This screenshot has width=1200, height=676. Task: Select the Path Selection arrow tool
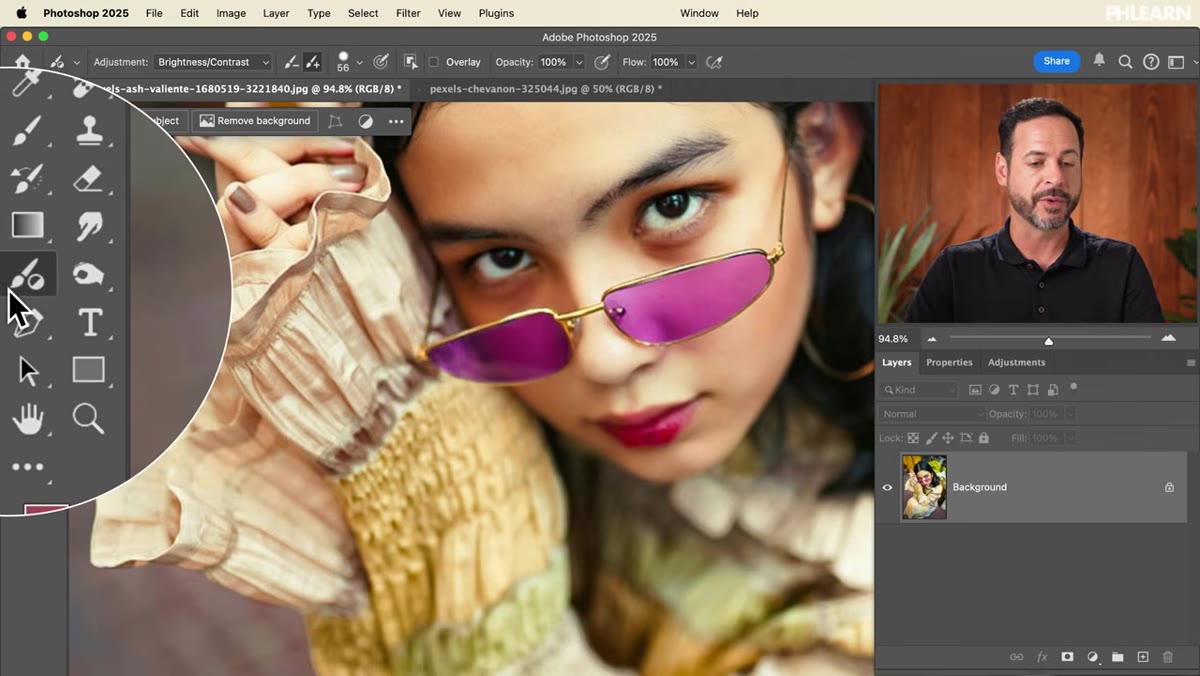coord(28,371)
